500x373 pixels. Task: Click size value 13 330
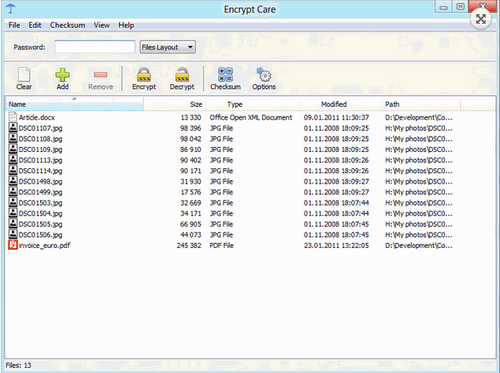click(191, 117)
